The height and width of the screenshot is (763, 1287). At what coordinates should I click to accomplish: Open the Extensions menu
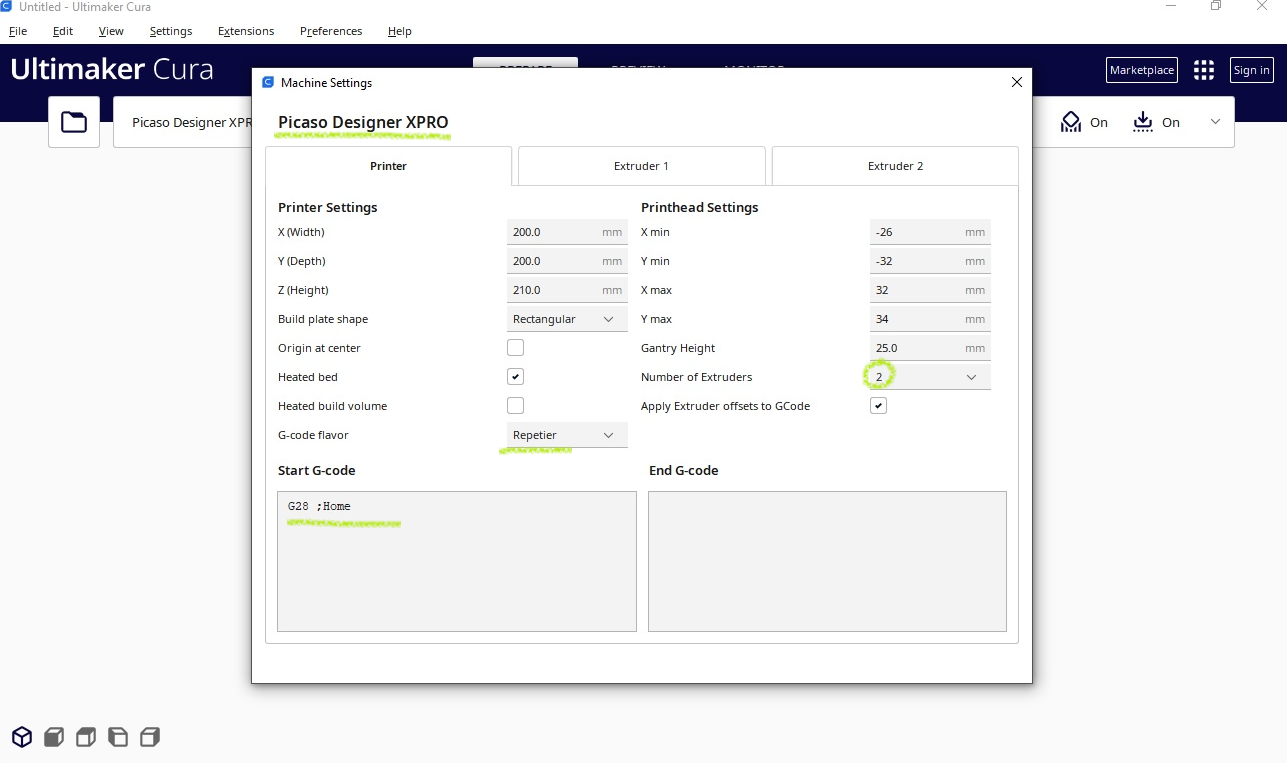pos(246,31)
